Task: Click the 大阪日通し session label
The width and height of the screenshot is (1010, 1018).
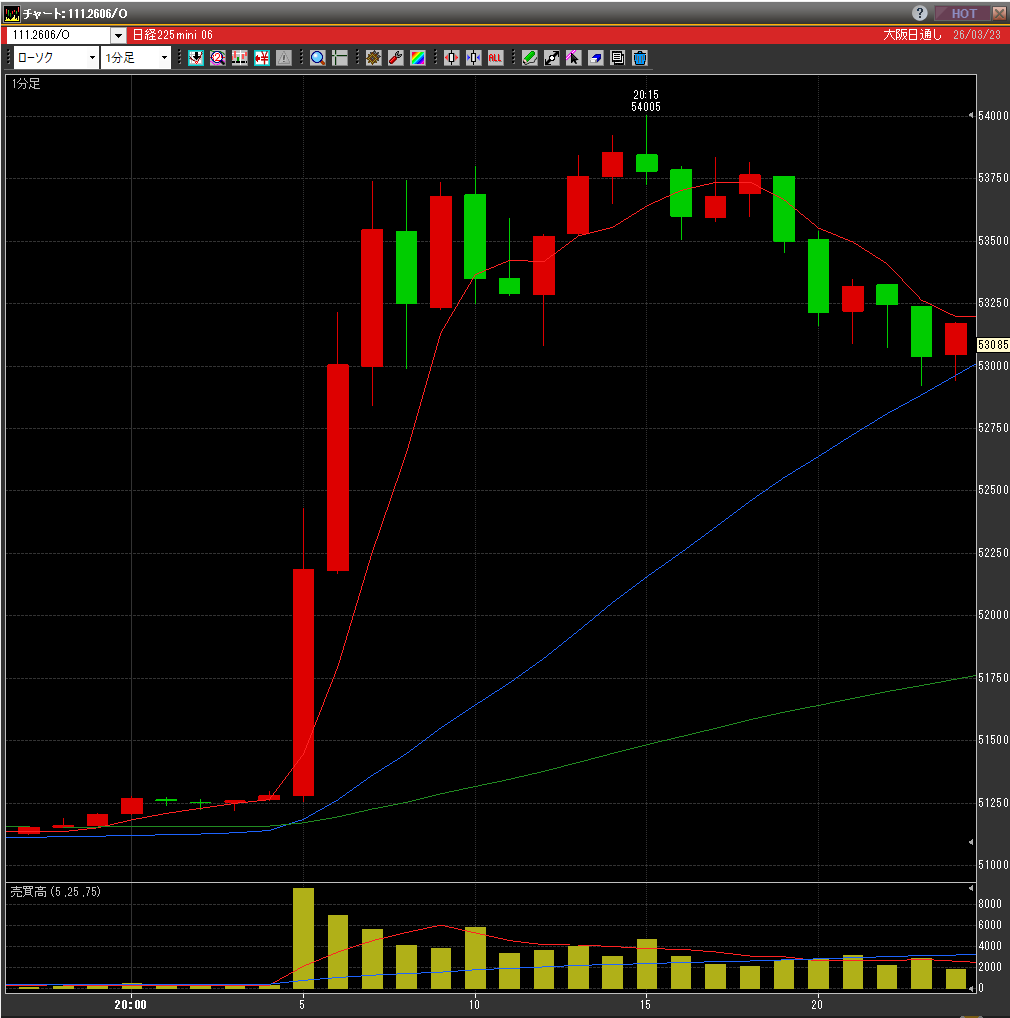Action: pos(912,35)
